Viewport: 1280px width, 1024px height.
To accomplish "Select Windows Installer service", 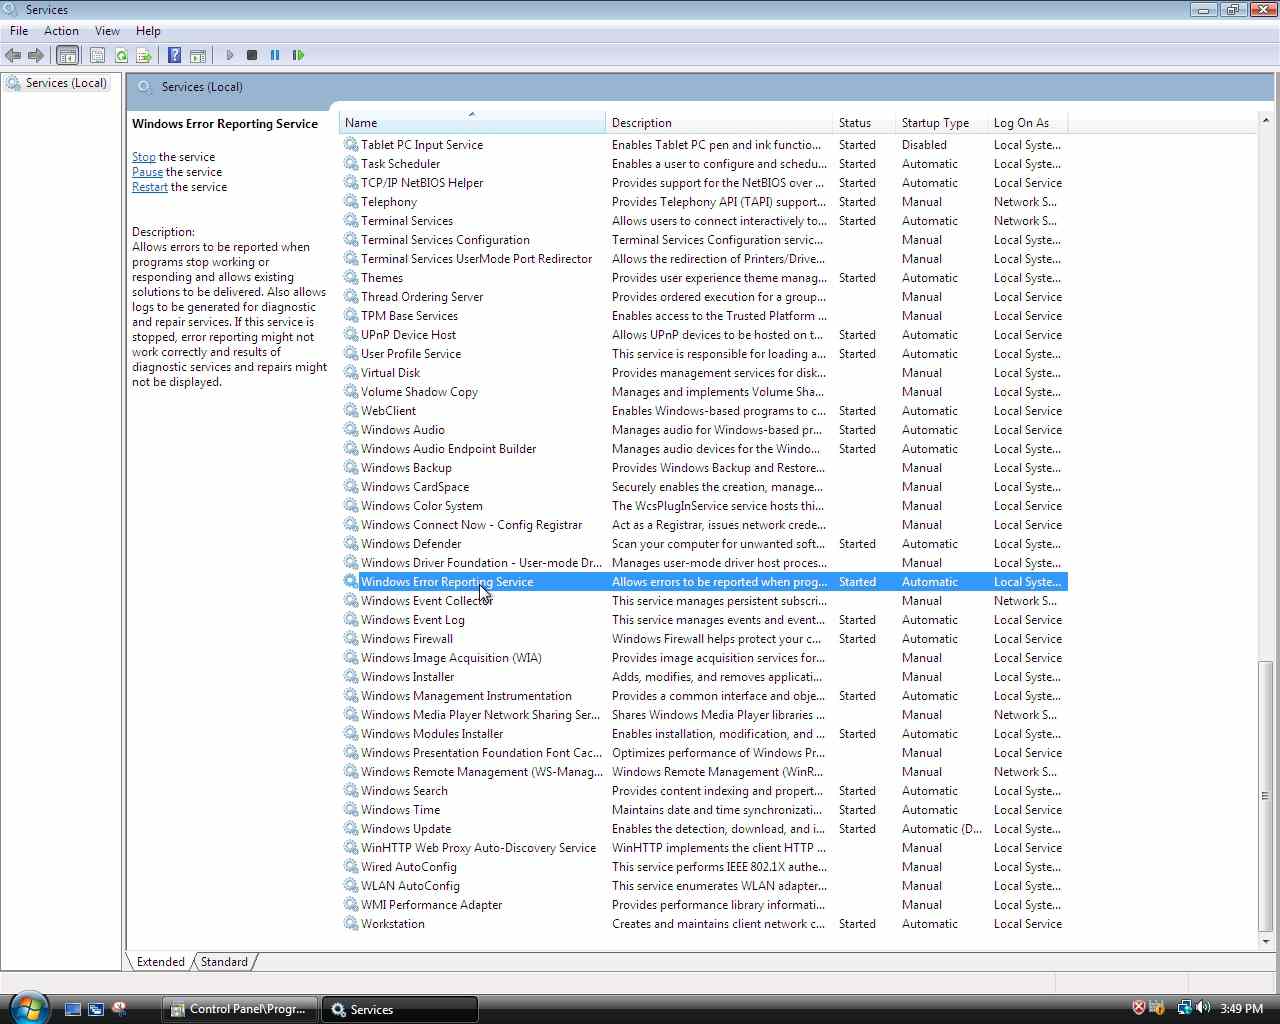I will (x=704, y=677).
